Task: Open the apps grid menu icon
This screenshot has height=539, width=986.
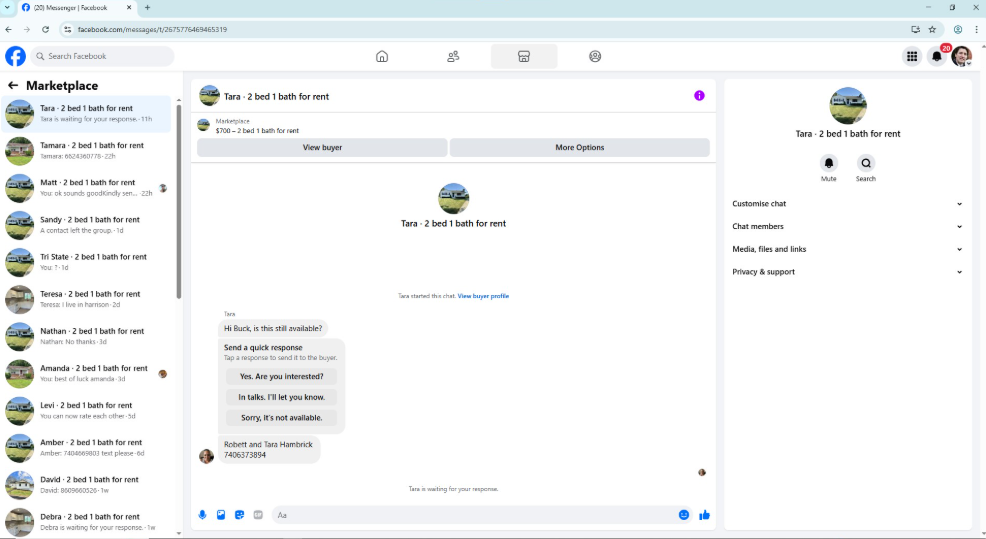Action: [912, 57]
